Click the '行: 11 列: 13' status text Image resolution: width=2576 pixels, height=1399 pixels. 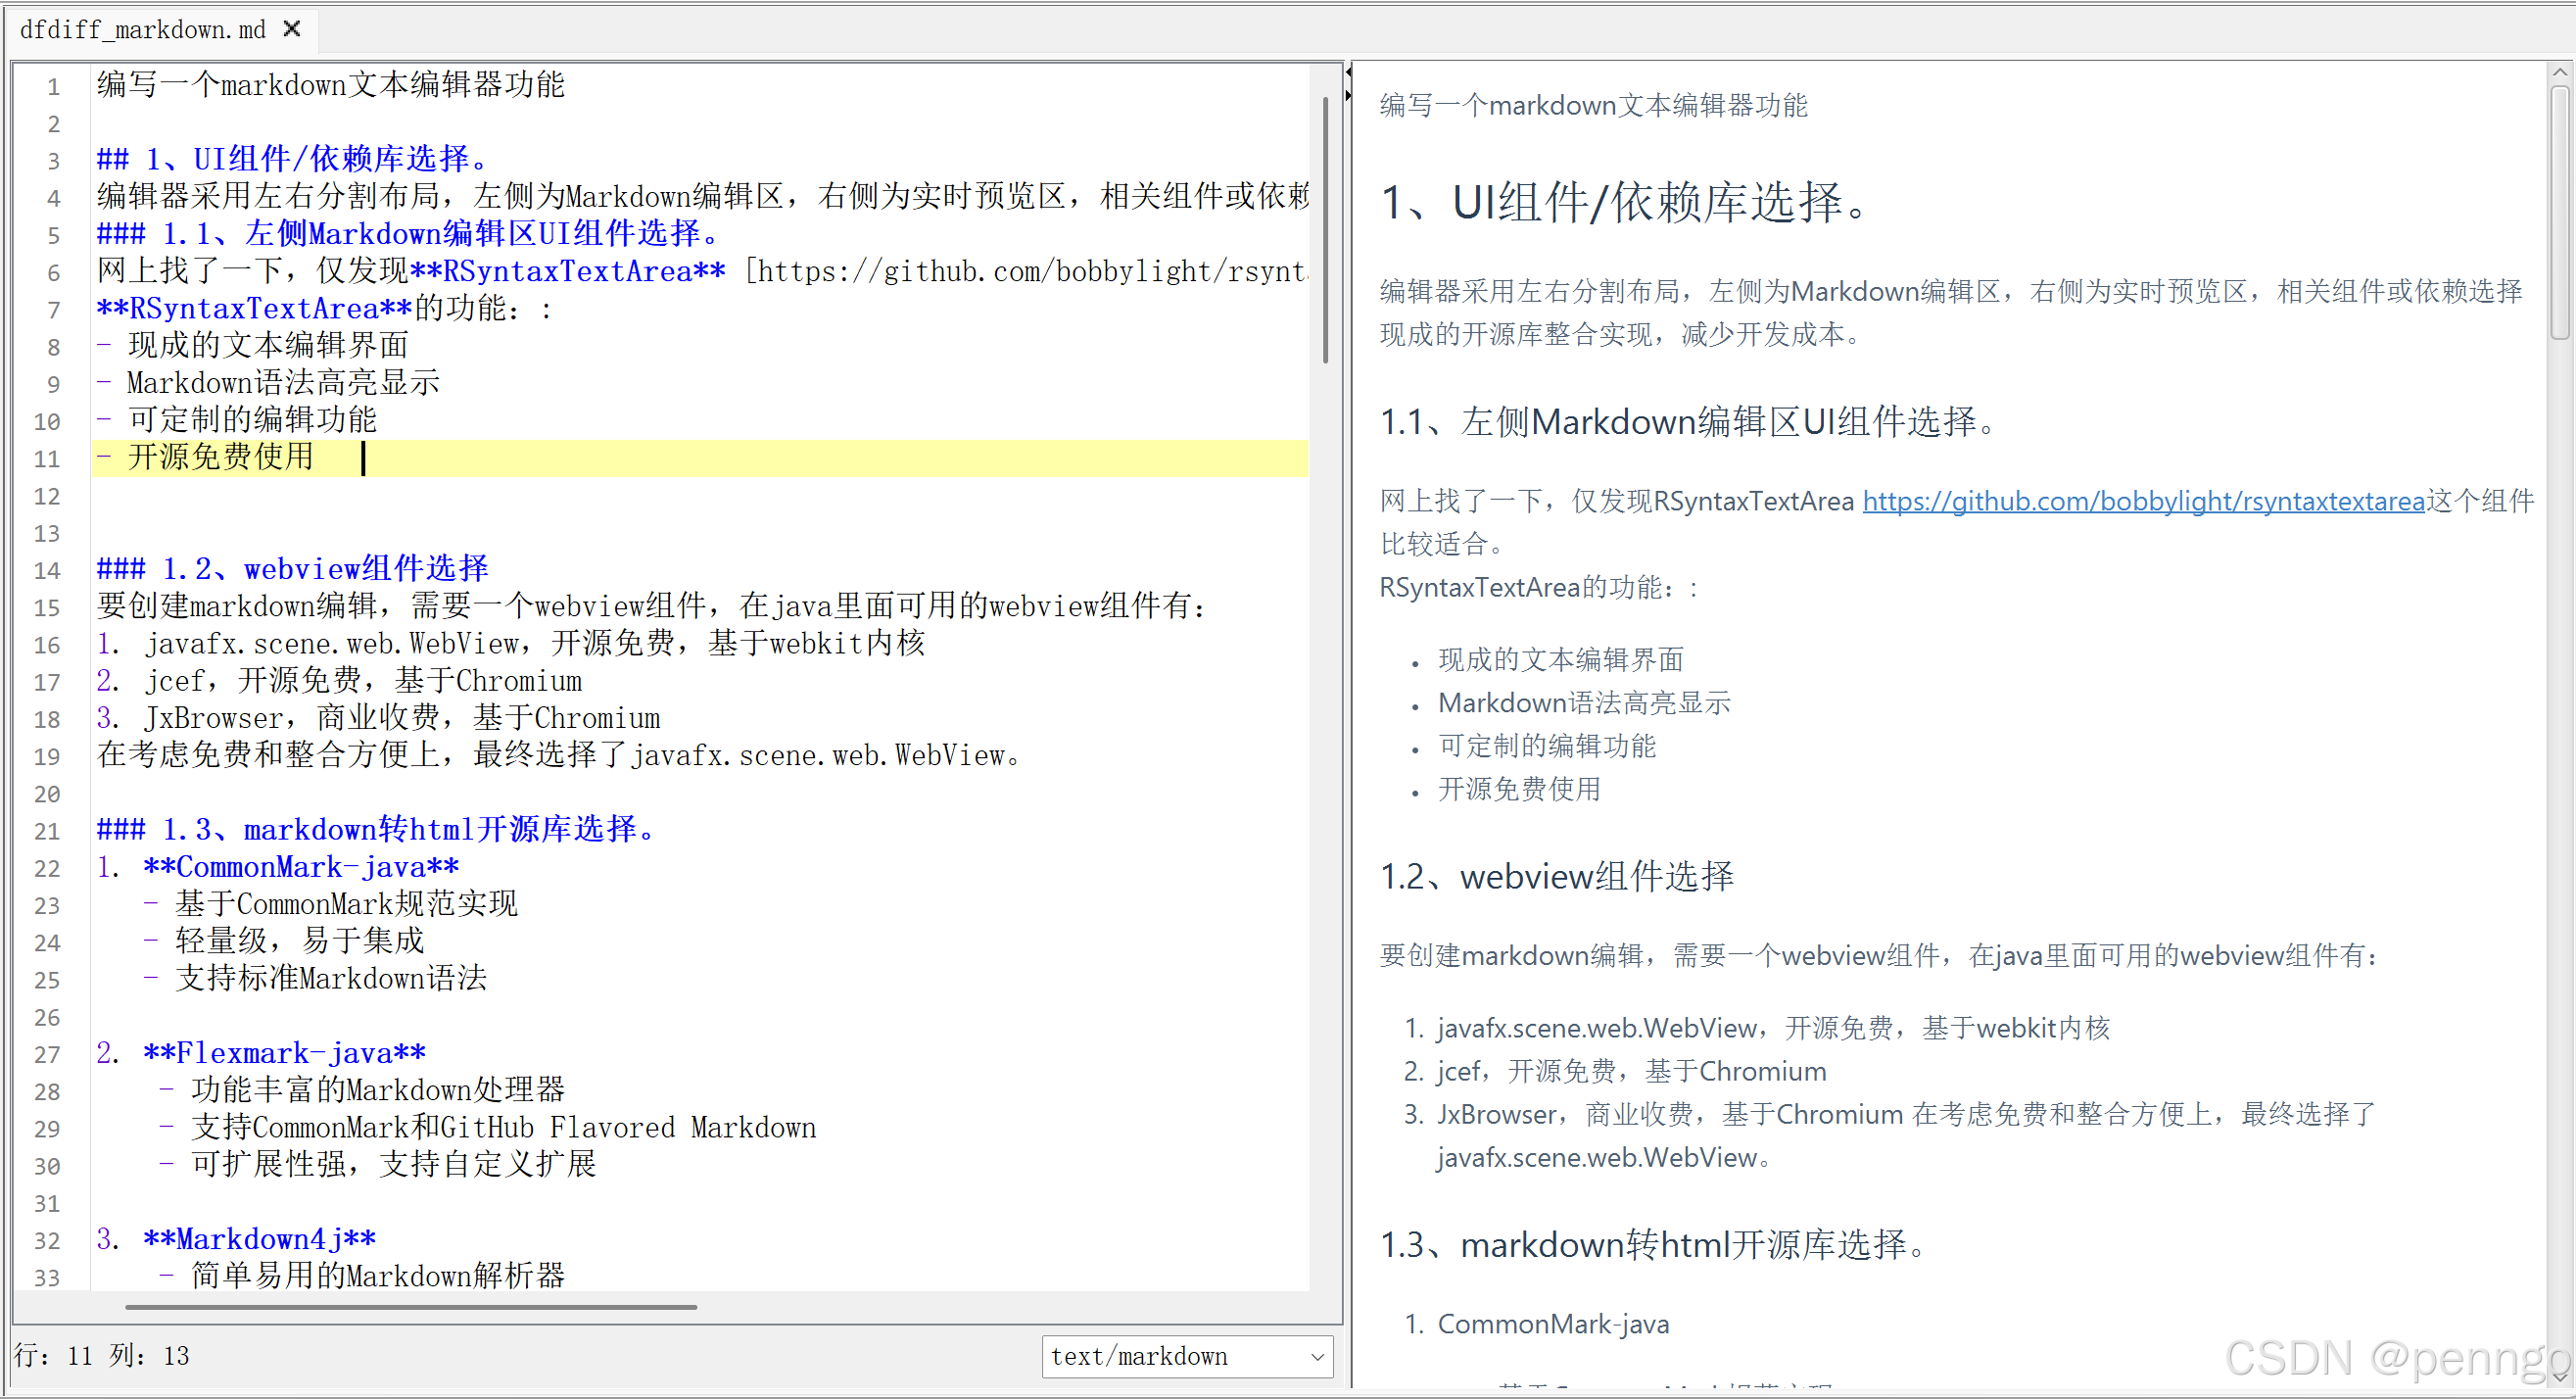coord(102,1355)
